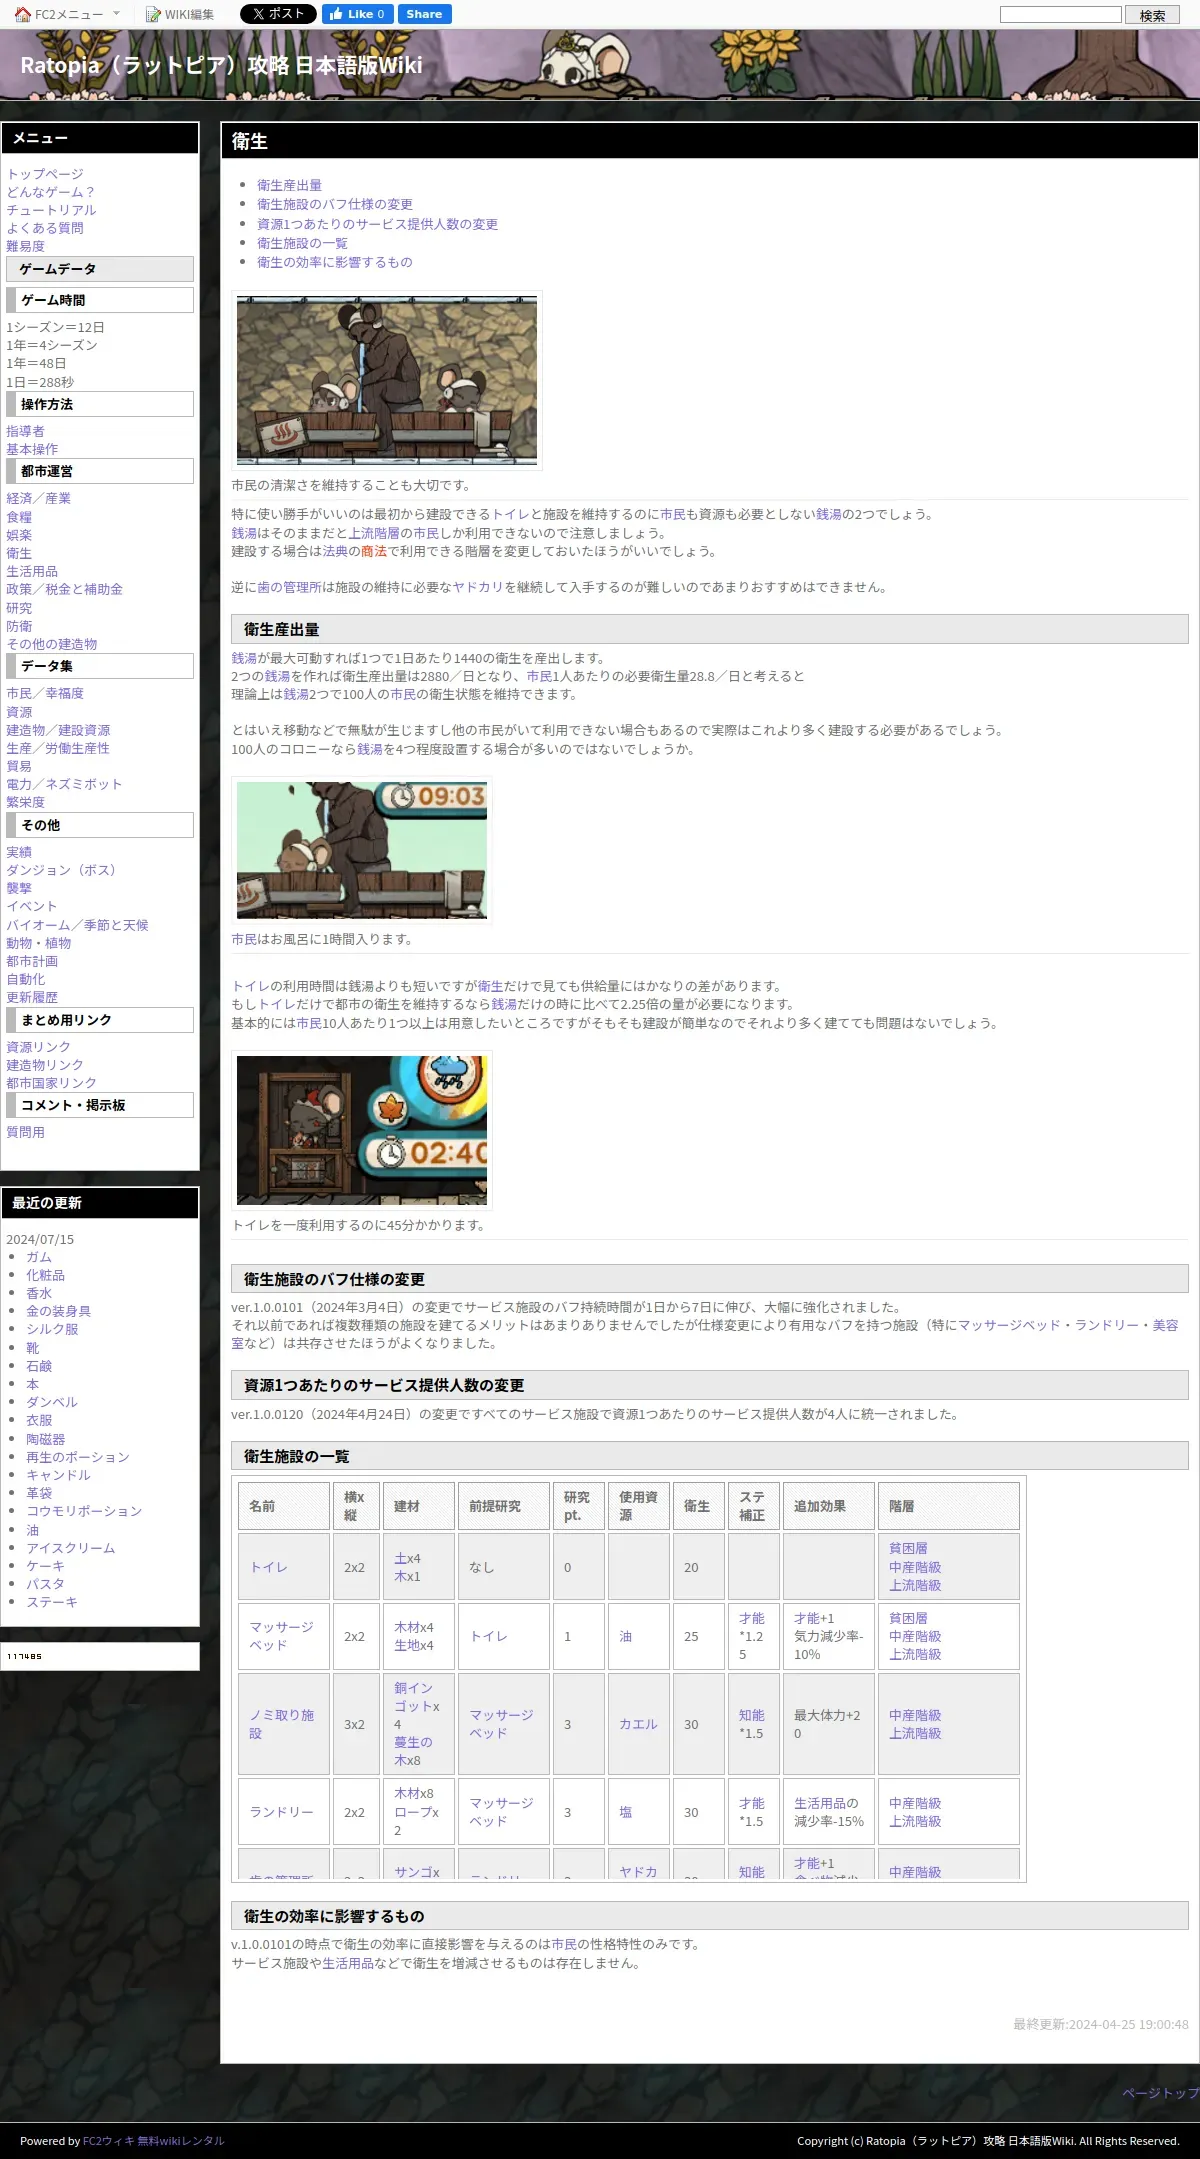Click the X ポスト button
1200x2159 pixels.
click(x=278, y=14)
